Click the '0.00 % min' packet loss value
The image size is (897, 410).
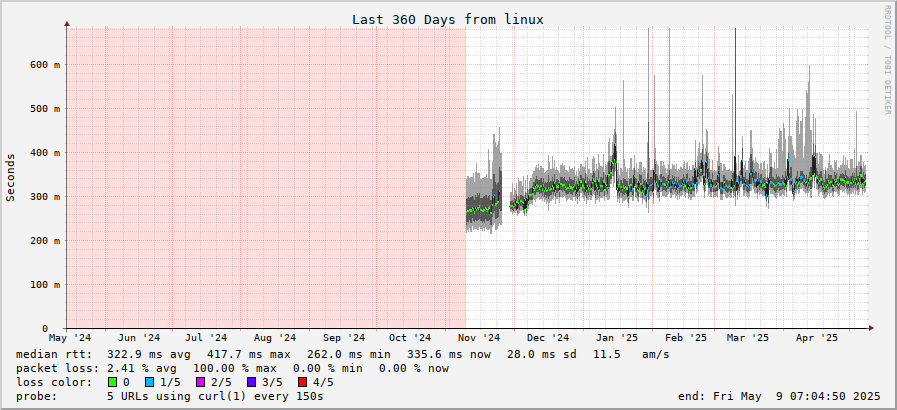pos(327,368)
